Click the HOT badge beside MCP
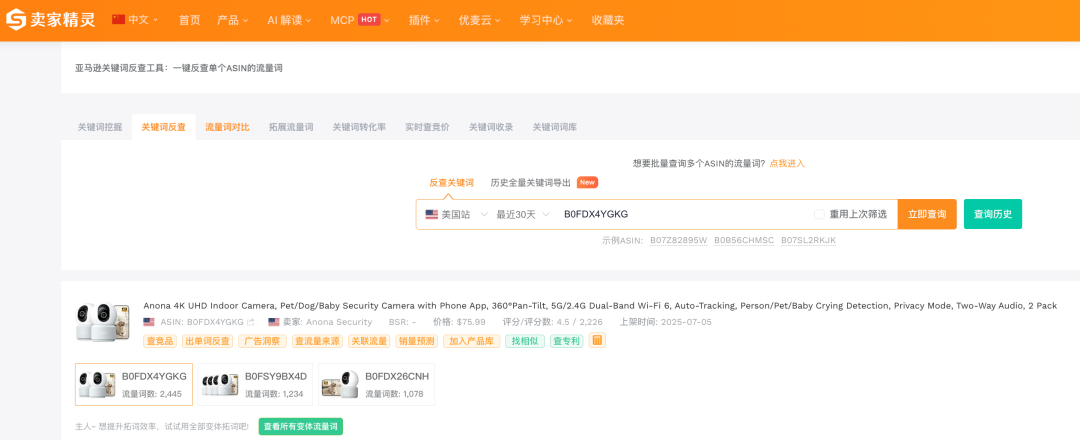Screen dimensions: 1080x440 (x=369, y=19)
